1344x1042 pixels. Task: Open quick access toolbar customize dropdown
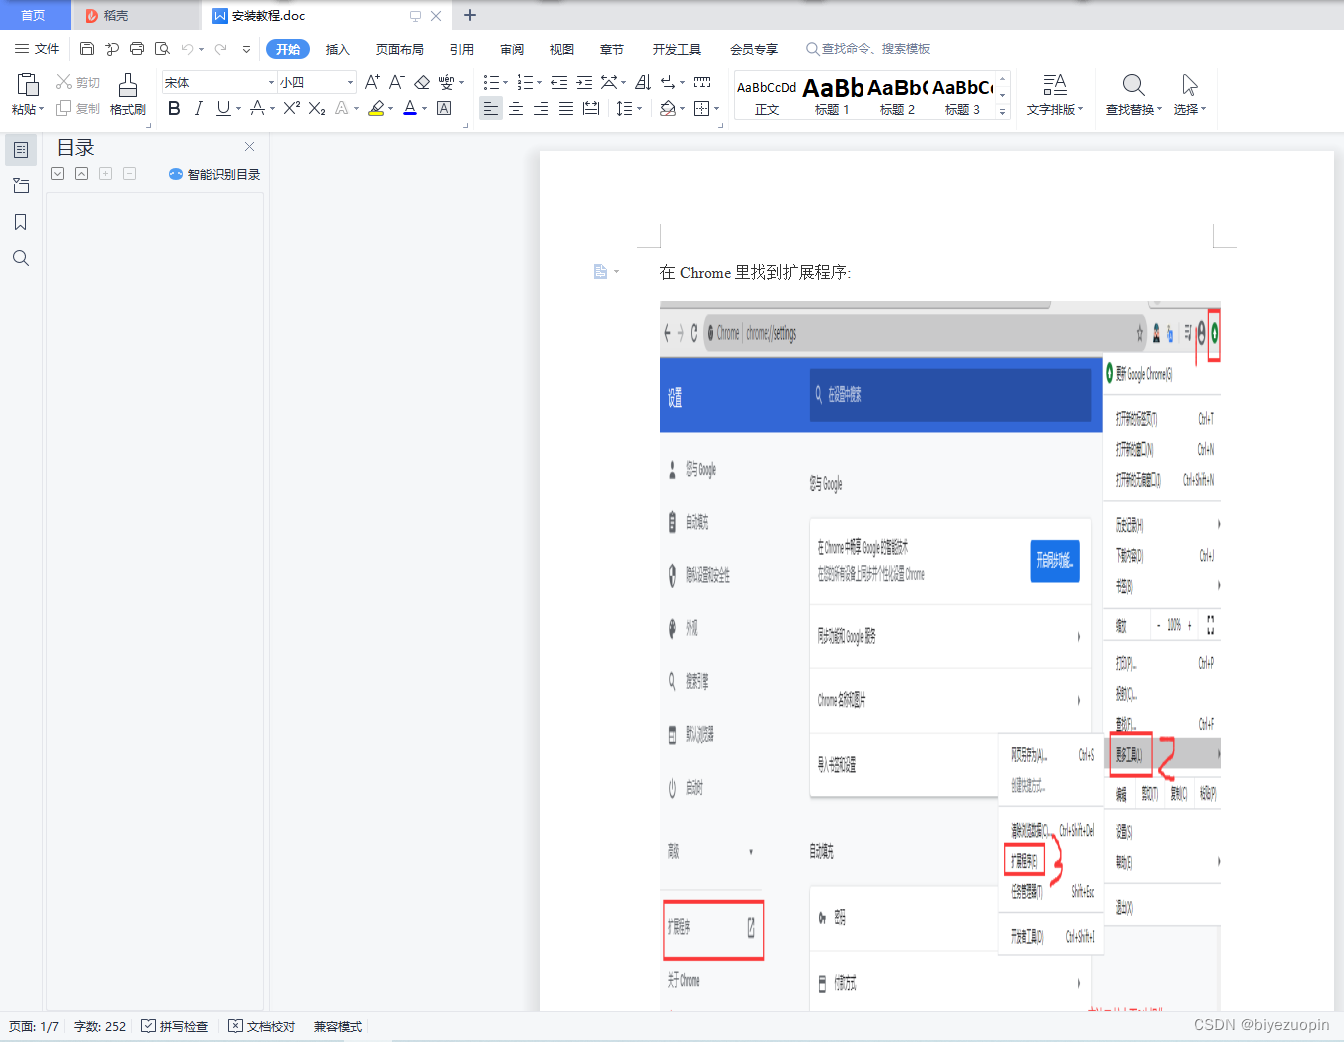click(246, 49)
